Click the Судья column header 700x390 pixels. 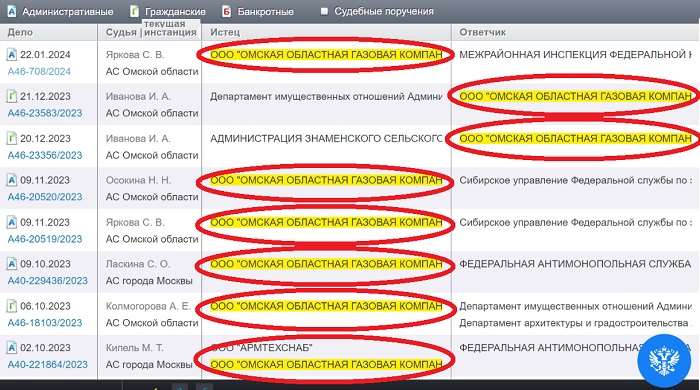(121, 32)
